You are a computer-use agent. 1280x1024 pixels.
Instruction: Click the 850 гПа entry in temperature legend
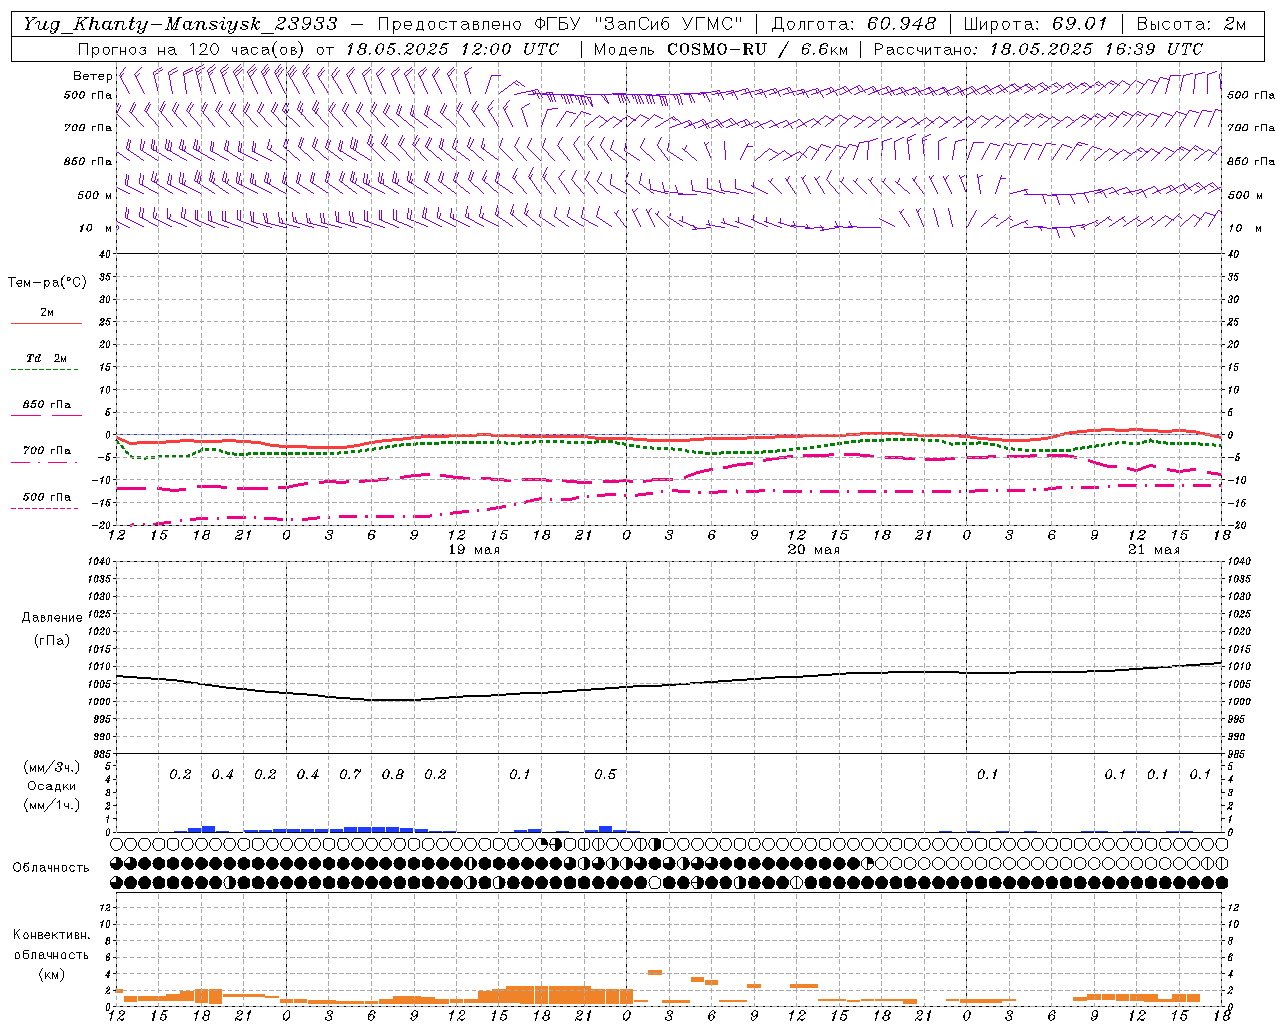pyautogui.click(x=46, y=405)
